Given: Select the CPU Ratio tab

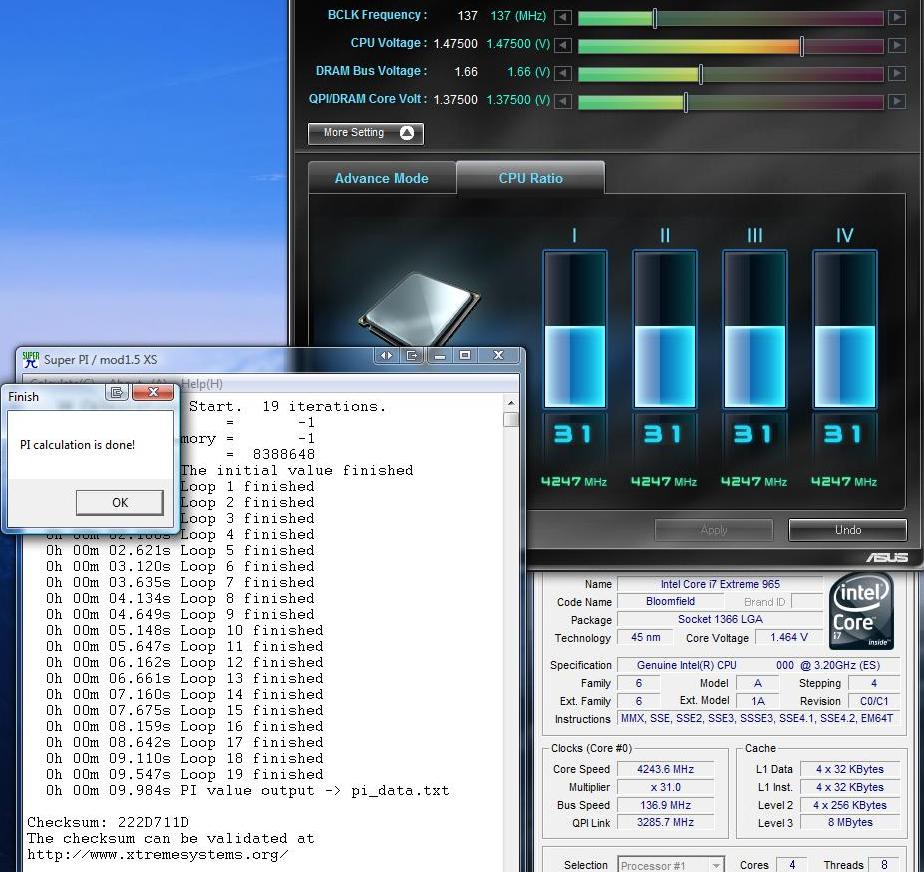Looking at the screenshot, I should coord(530,178).
